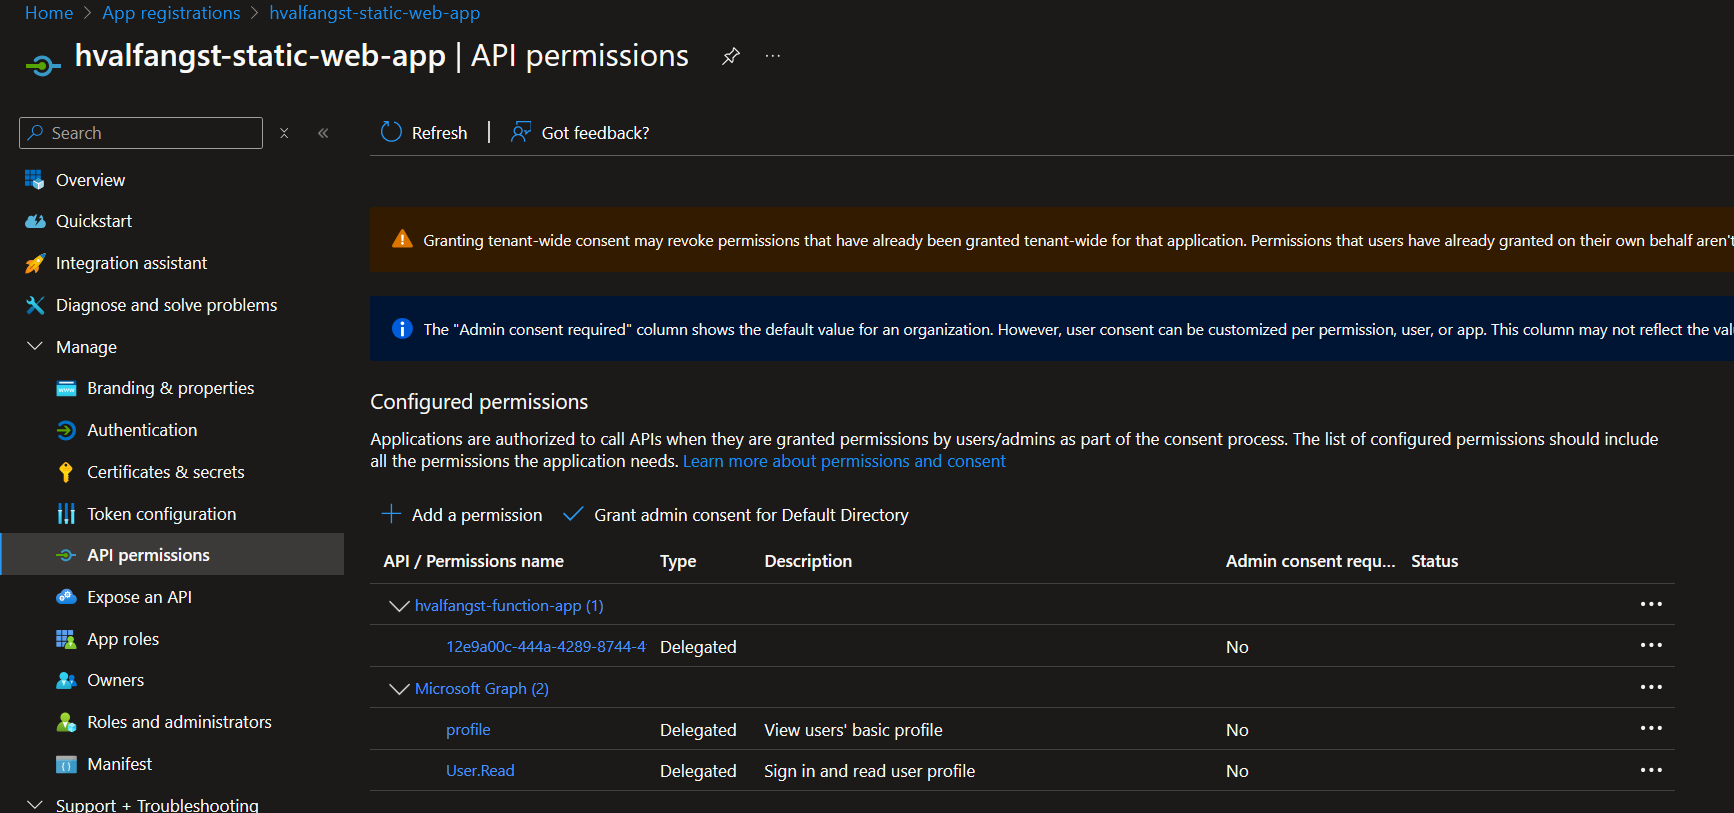Select API permissions menu item
The width and height of the screenshot is (1734, 813).
click(172, 555)
